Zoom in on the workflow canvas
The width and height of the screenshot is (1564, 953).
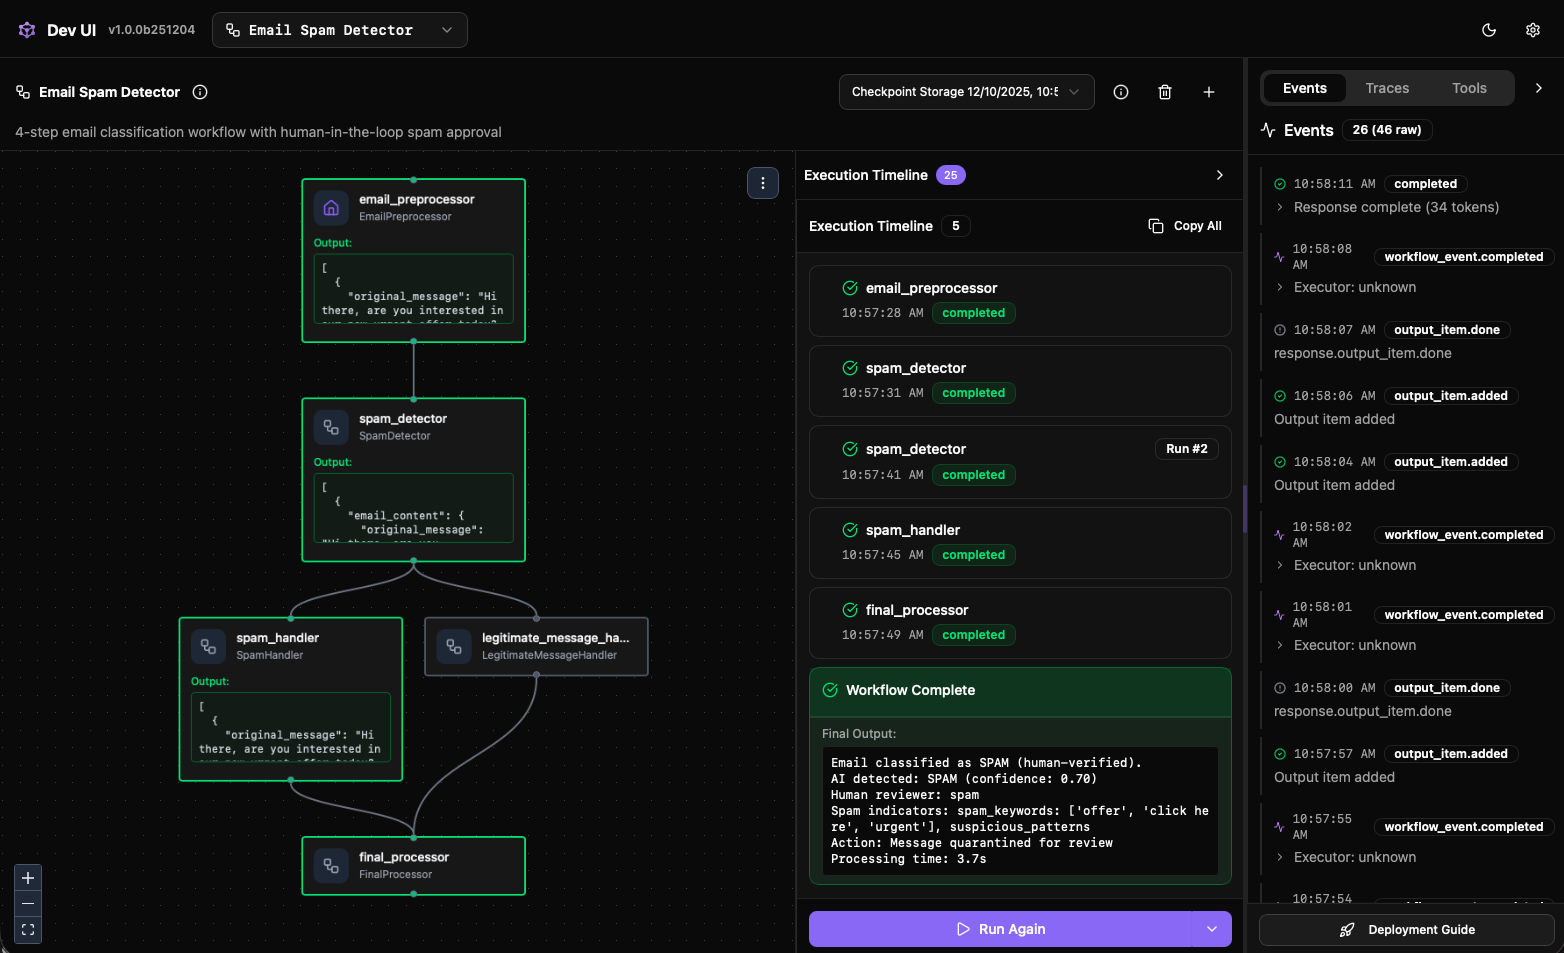[x=27, y=877]
